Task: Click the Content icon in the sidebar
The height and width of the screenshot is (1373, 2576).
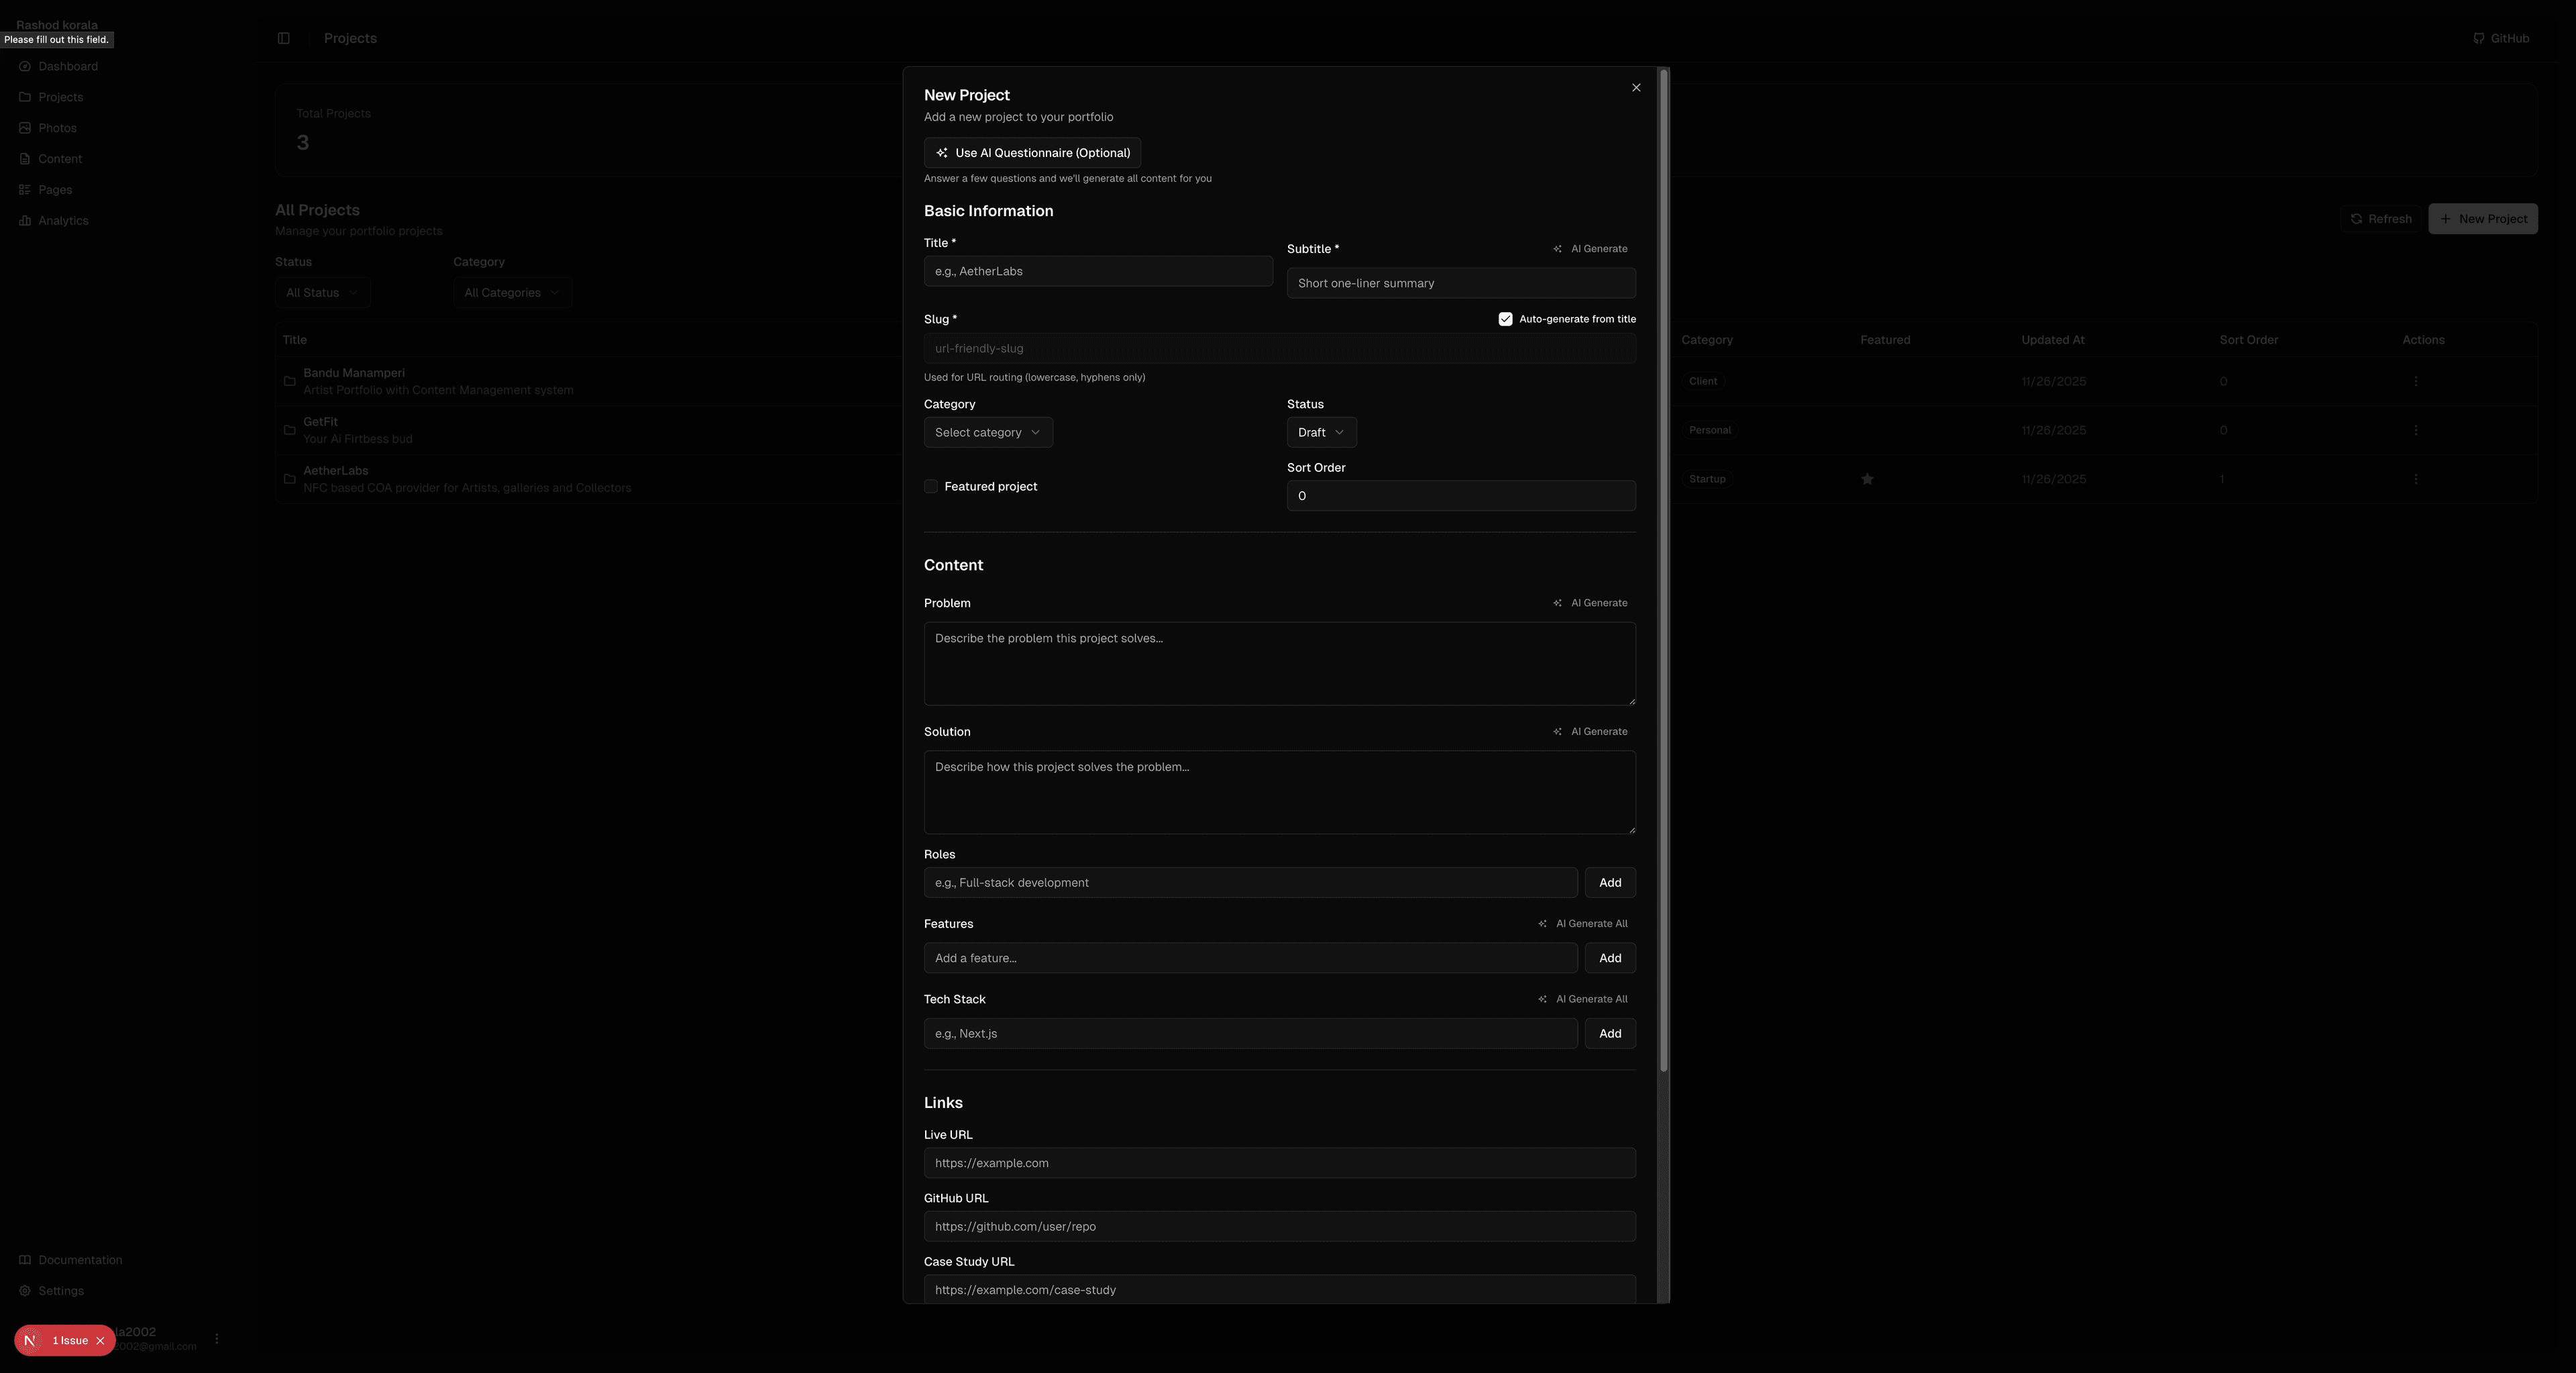Action: 25,158
